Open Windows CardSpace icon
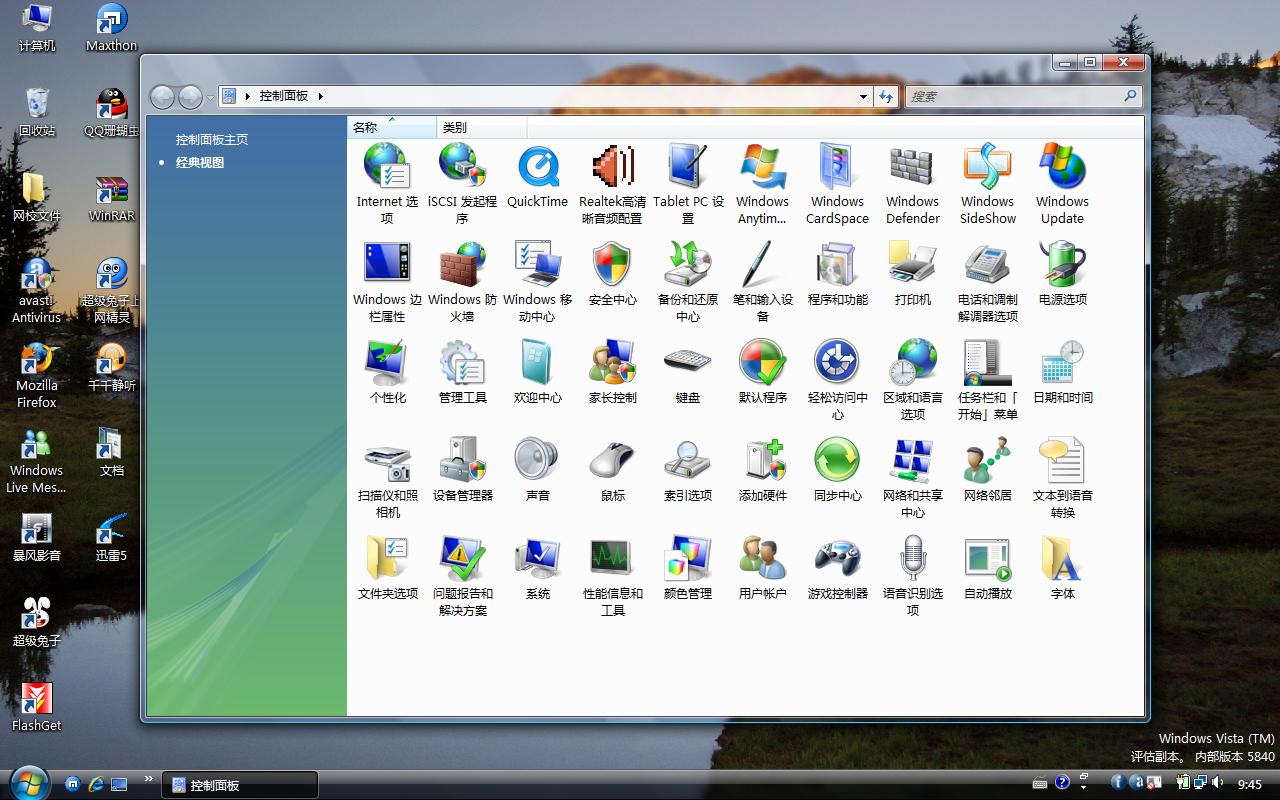The image size is (1280, 800). pyautogui.click(x=837, y=183)
